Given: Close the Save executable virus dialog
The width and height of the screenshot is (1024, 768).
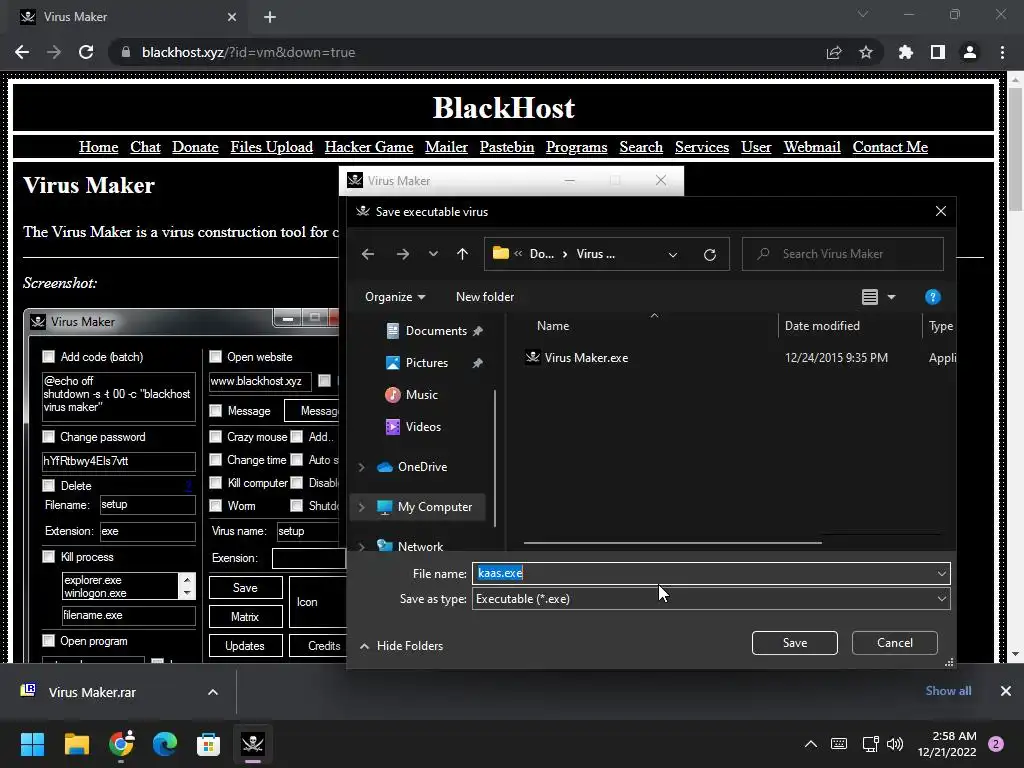Looking at the screenshot, I should click(940, 211).
